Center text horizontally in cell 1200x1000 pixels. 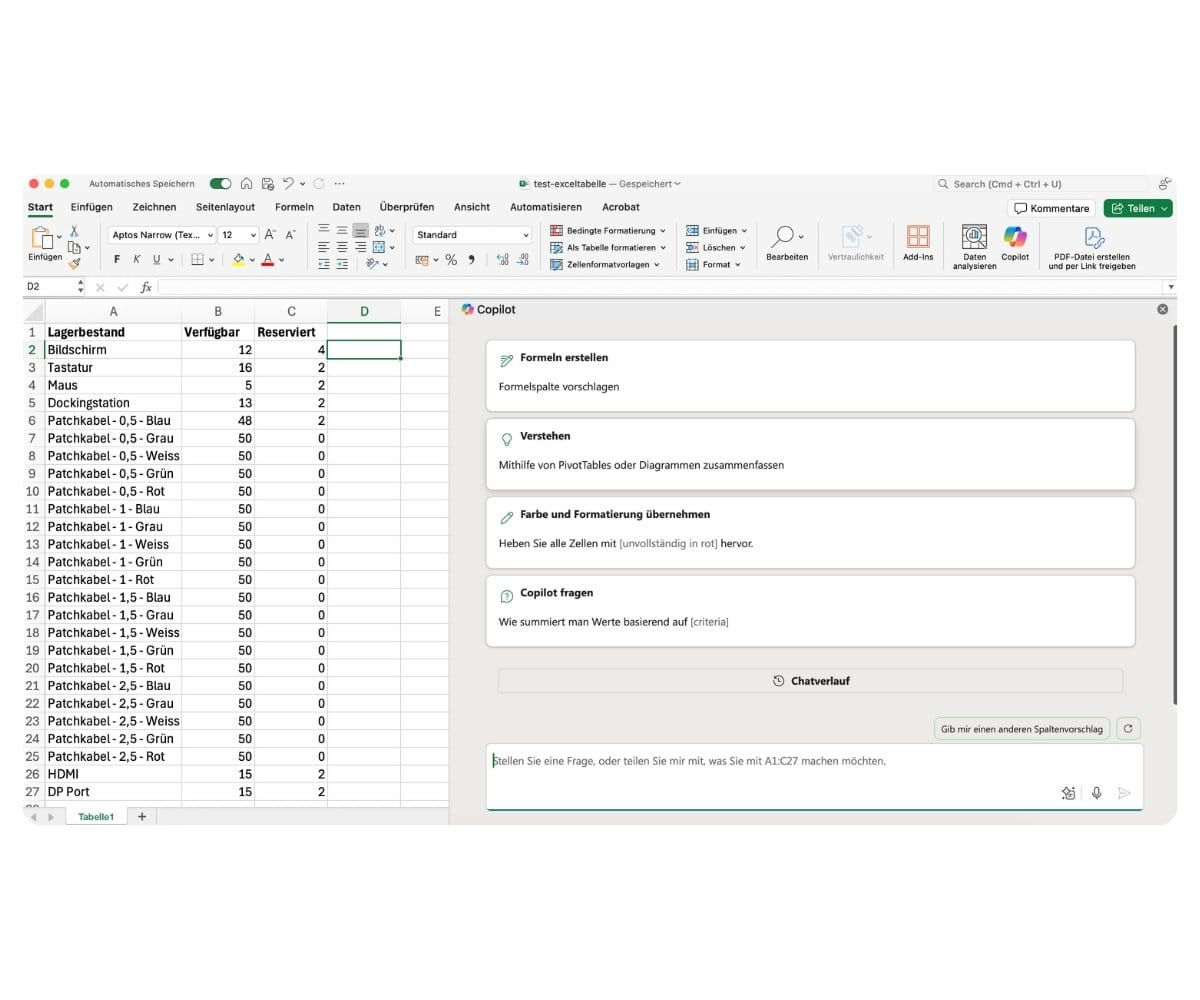[x=342, y=247]
